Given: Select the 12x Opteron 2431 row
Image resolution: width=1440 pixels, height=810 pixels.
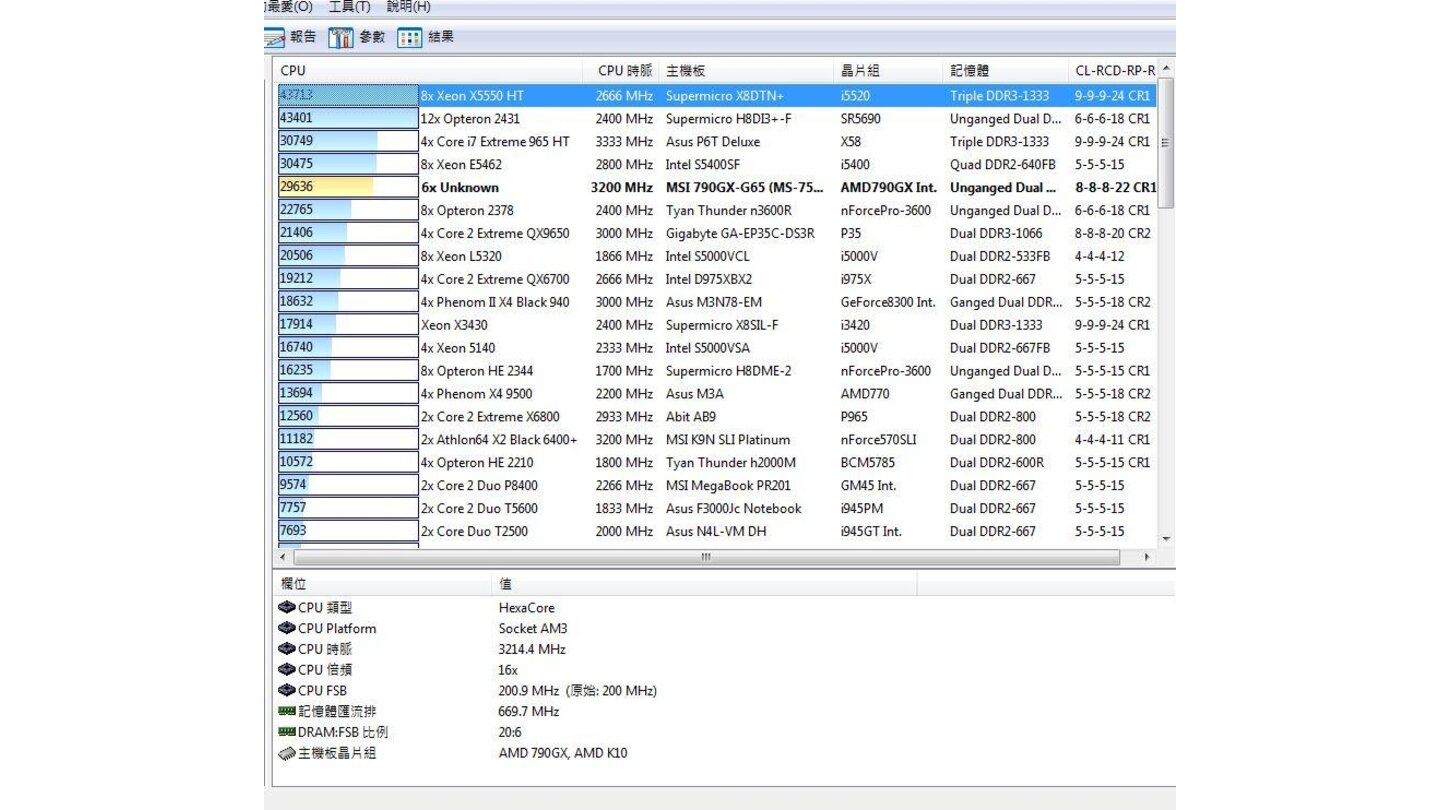Looking at the screenshot, I should [x=716, y=119].
